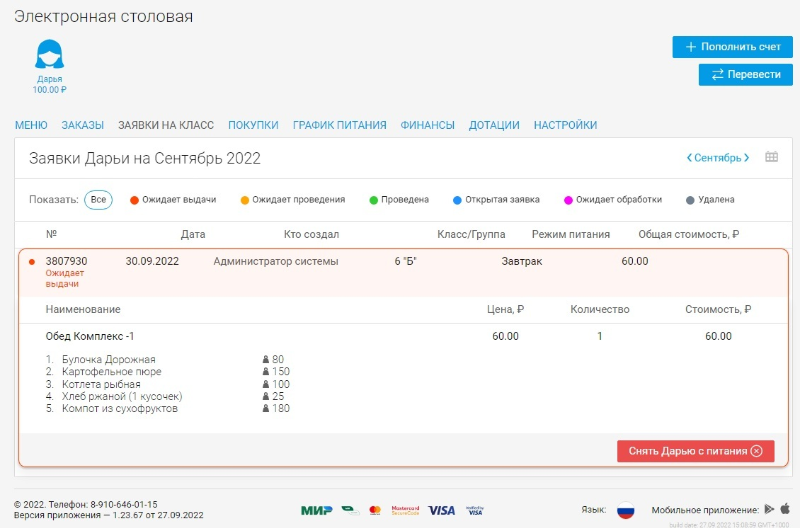The height and width of the screenshot is (528, 800).
Task: Click the Verified by VISA logo
Action: click(475, 510)
